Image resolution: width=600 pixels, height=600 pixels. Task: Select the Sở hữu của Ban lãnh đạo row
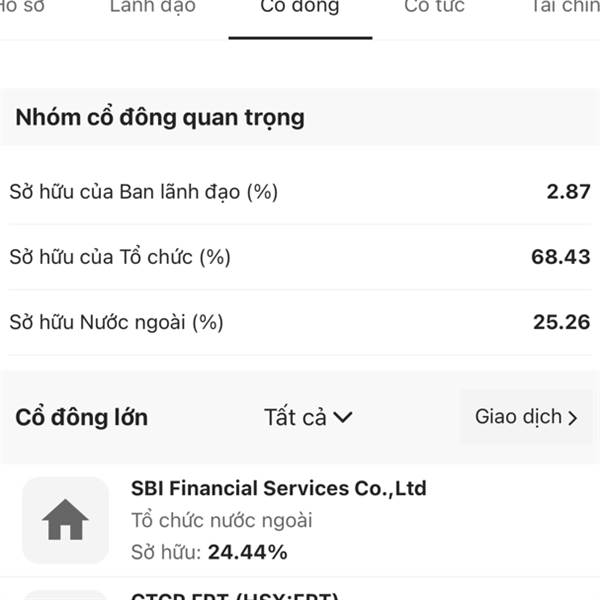[300, 191]
